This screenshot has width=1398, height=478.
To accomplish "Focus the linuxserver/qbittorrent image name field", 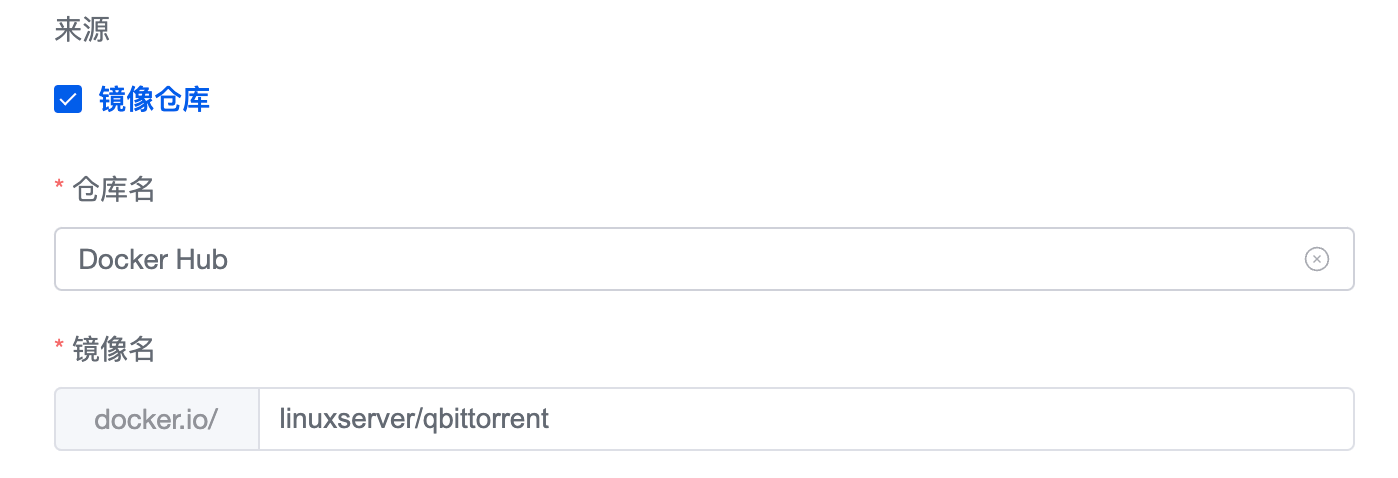I will pos(800,419).
